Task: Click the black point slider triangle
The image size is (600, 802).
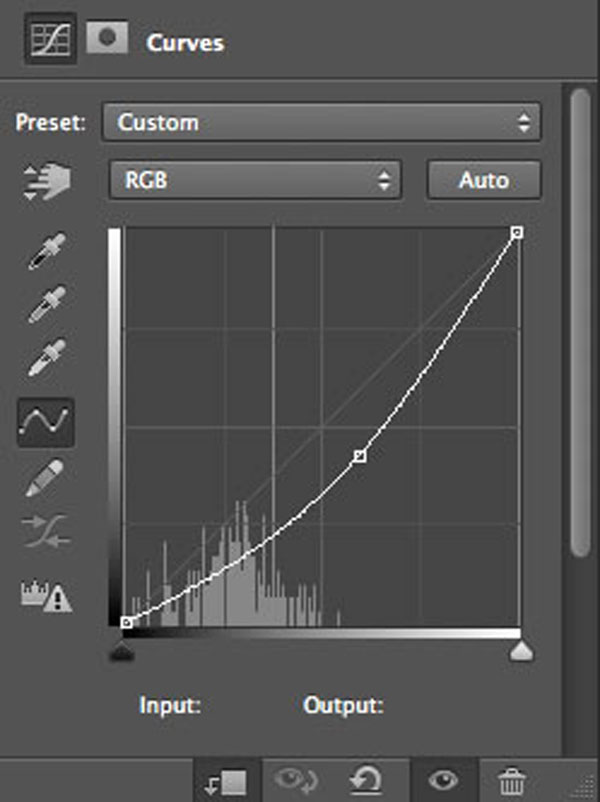Action: [122, 652]
